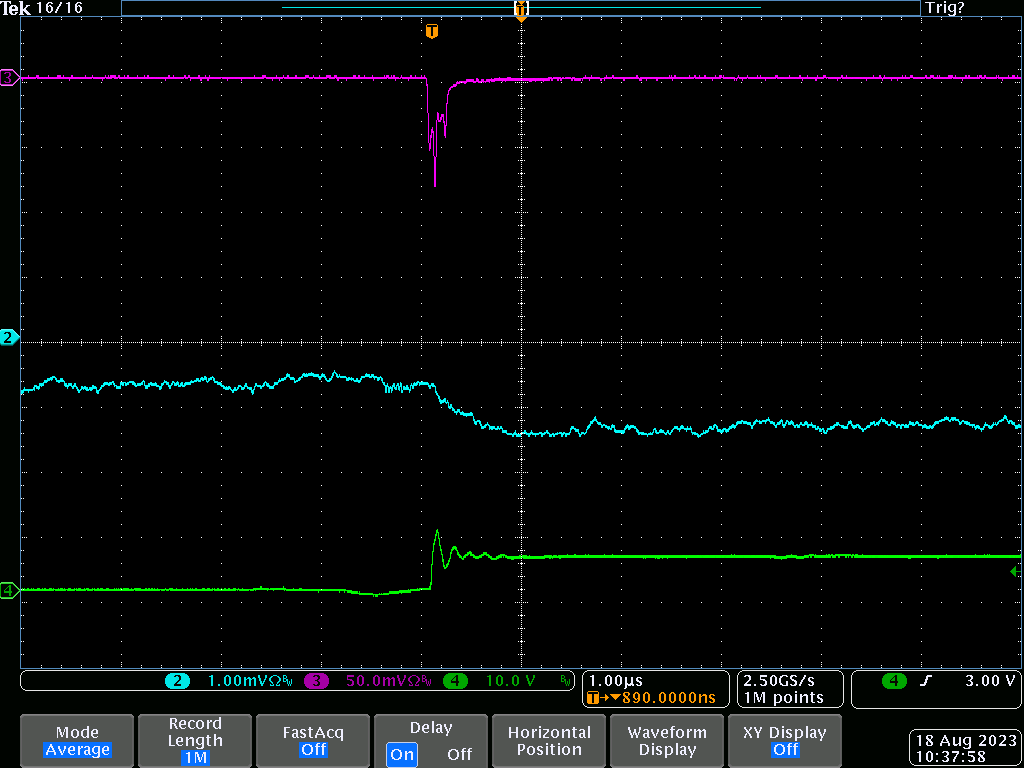This screenshot has width=1024, height=768.
Task: Open the Waveform Display menu
Action: (x=667, y=741)
